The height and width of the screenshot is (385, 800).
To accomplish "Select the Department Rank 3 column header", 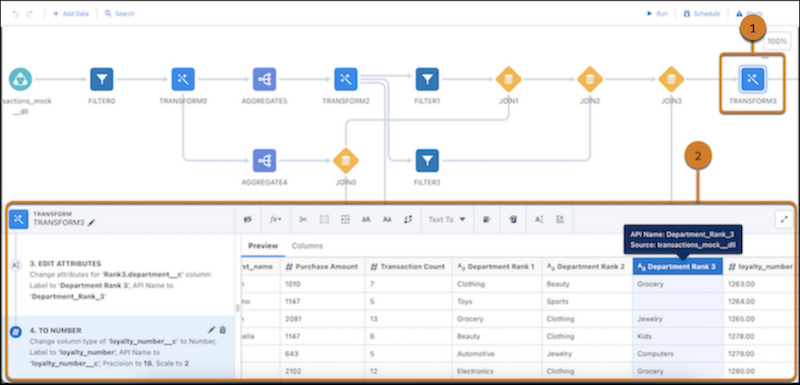I will (x=678, y=266).
